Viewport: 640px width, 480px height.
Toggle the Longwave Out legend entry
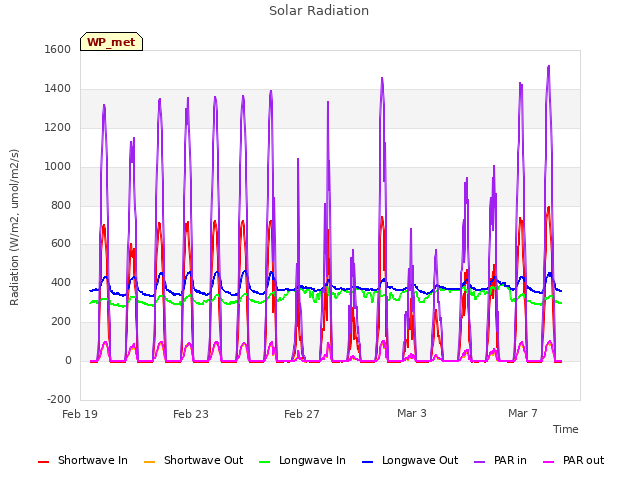pos(410,460)
